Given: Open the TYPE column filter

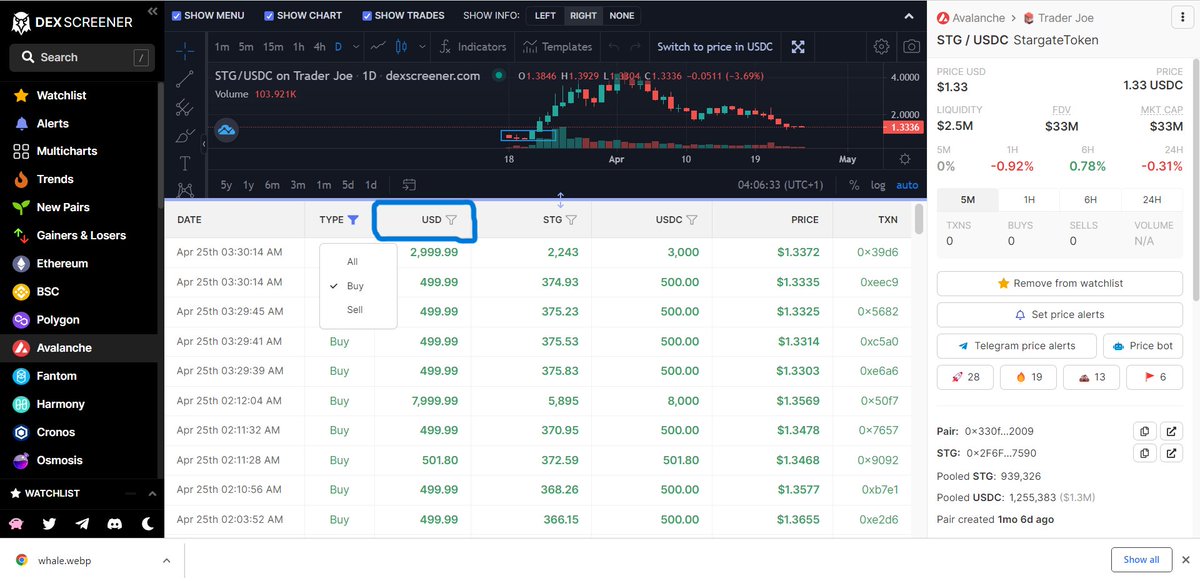Looking at the screenshot, I should [353, 220].
